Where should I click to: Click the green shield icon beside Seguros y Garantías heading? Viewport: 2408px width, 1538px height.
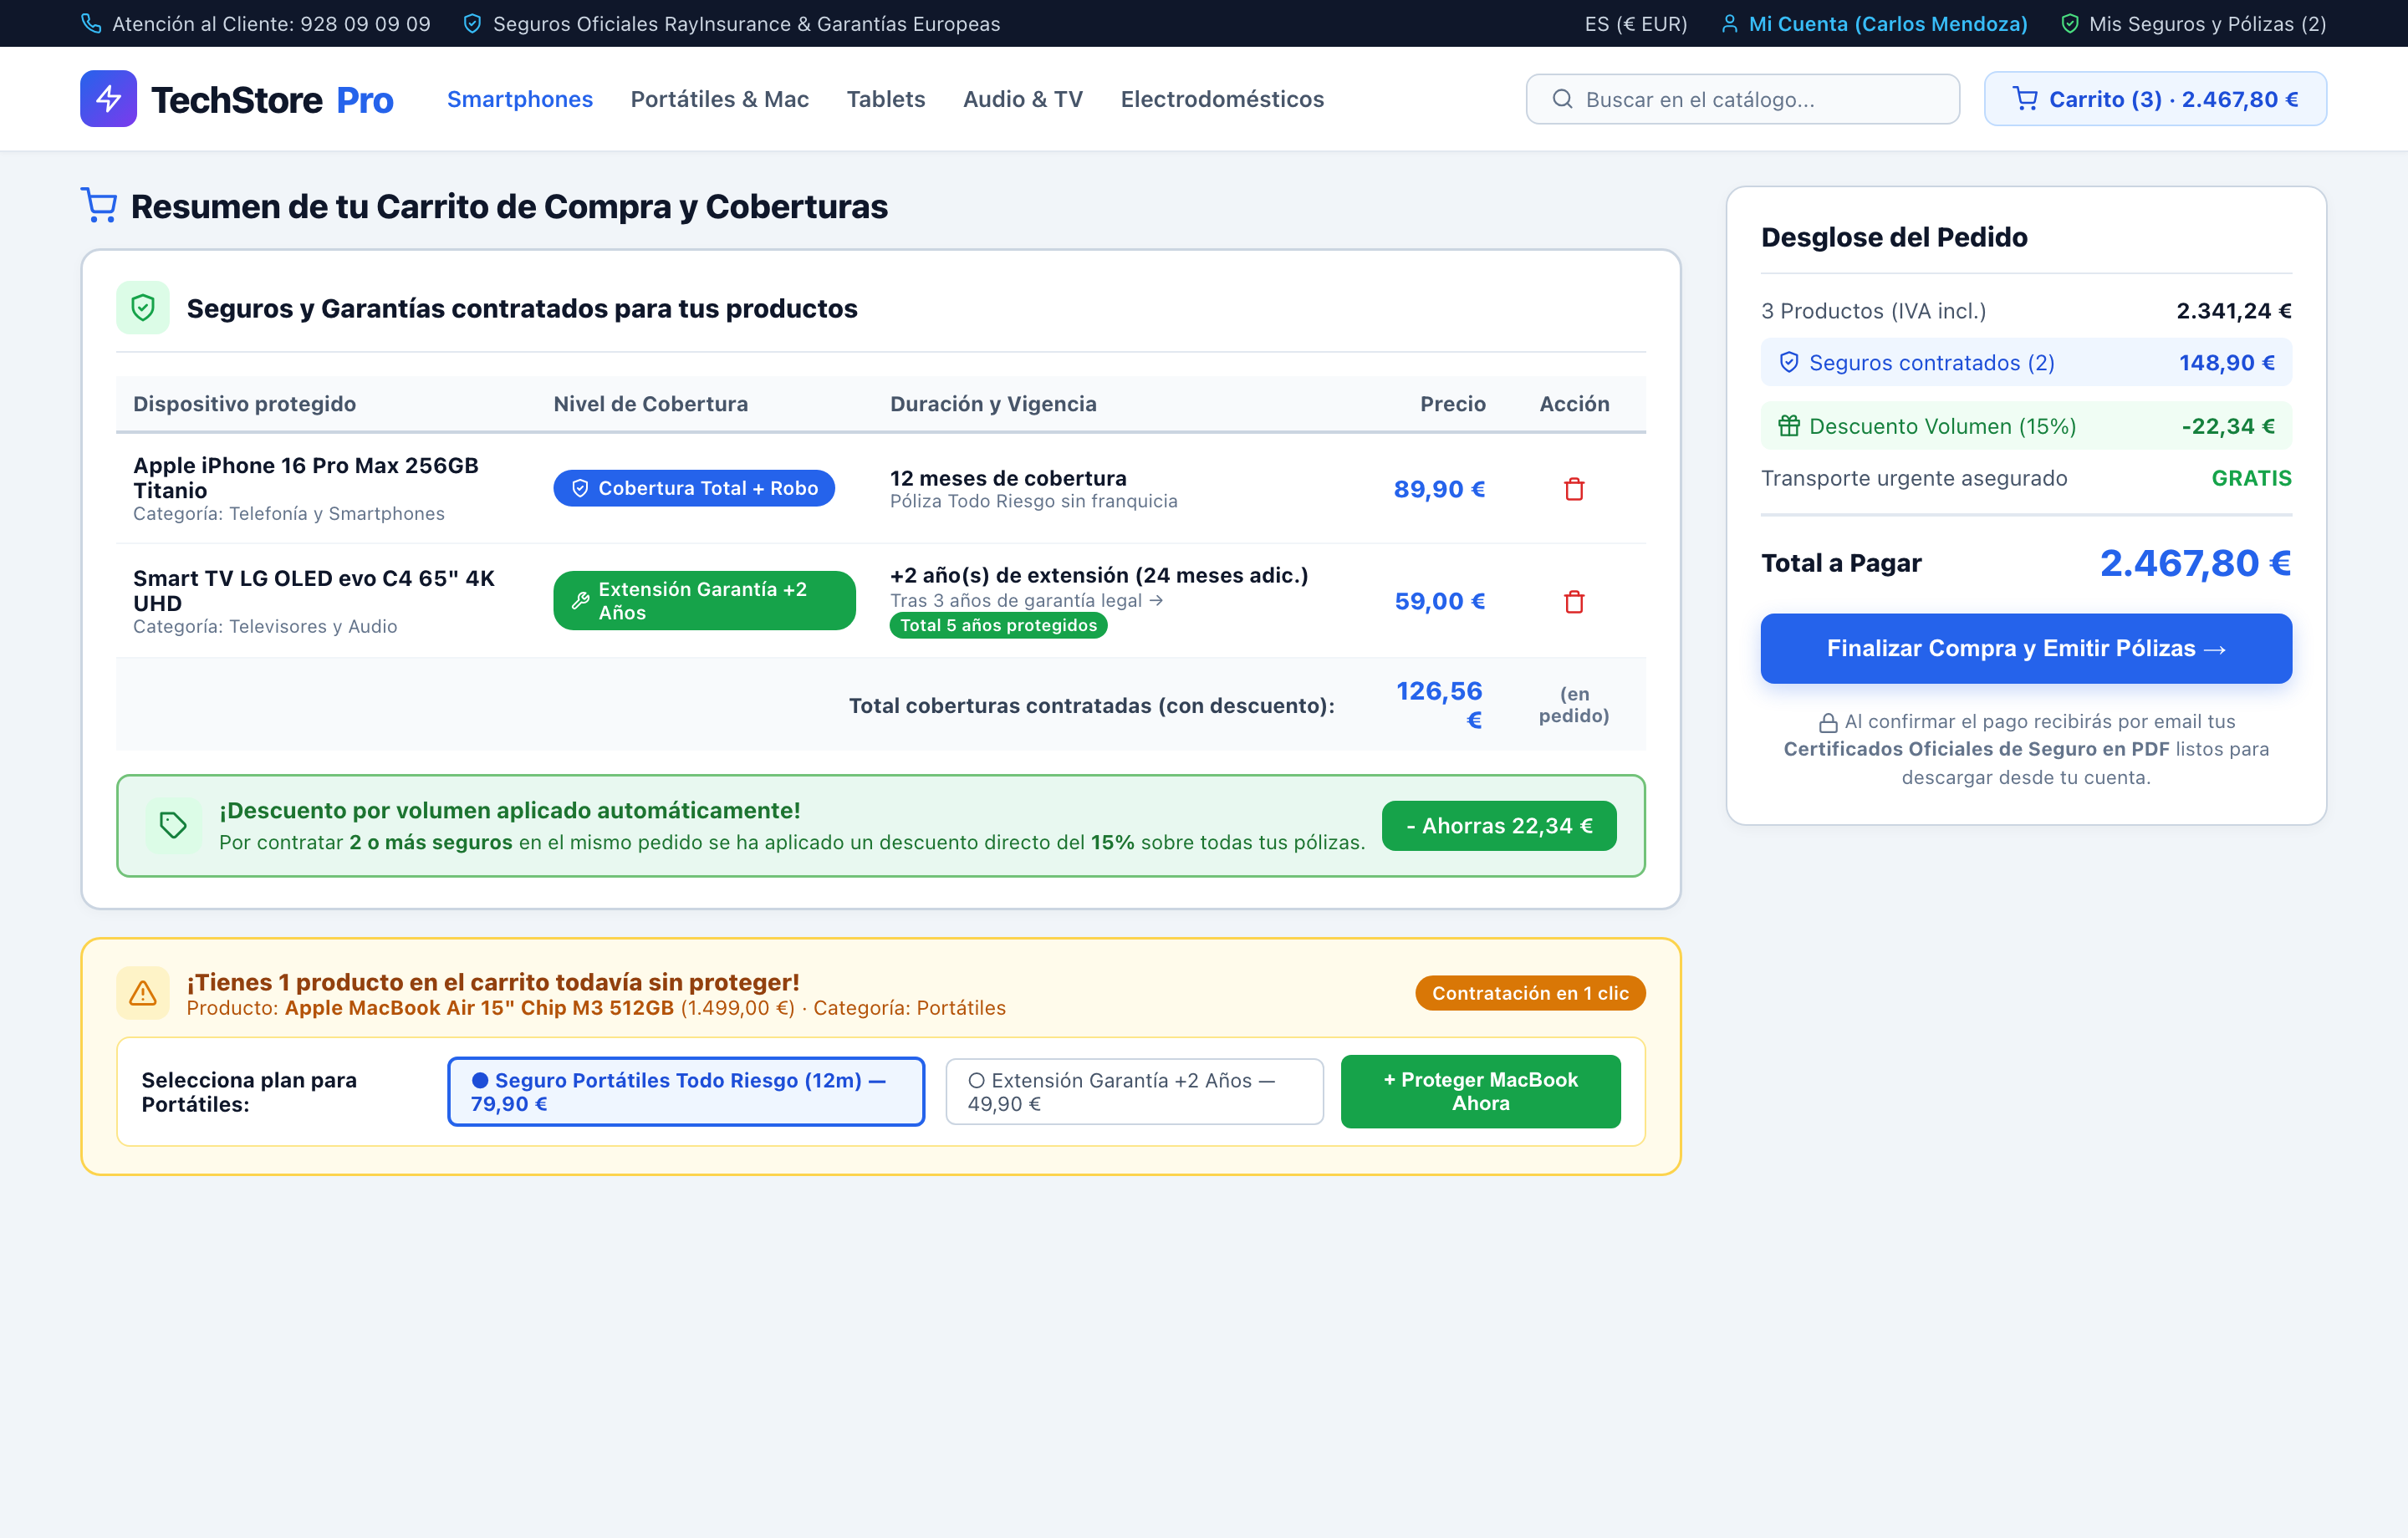coord(143,307)
